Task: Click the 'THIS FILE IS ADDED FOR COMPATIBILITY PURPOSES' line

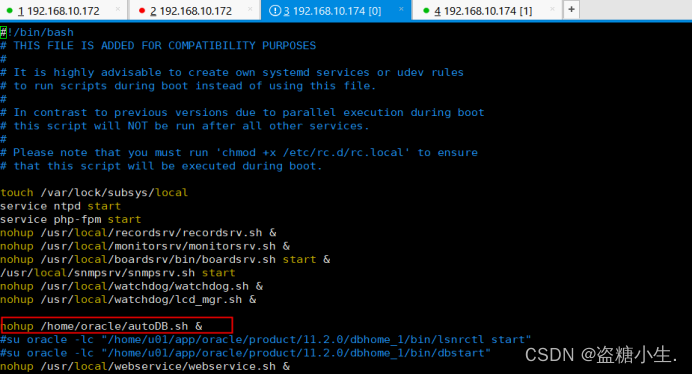Action: click(x=158, y=45)
